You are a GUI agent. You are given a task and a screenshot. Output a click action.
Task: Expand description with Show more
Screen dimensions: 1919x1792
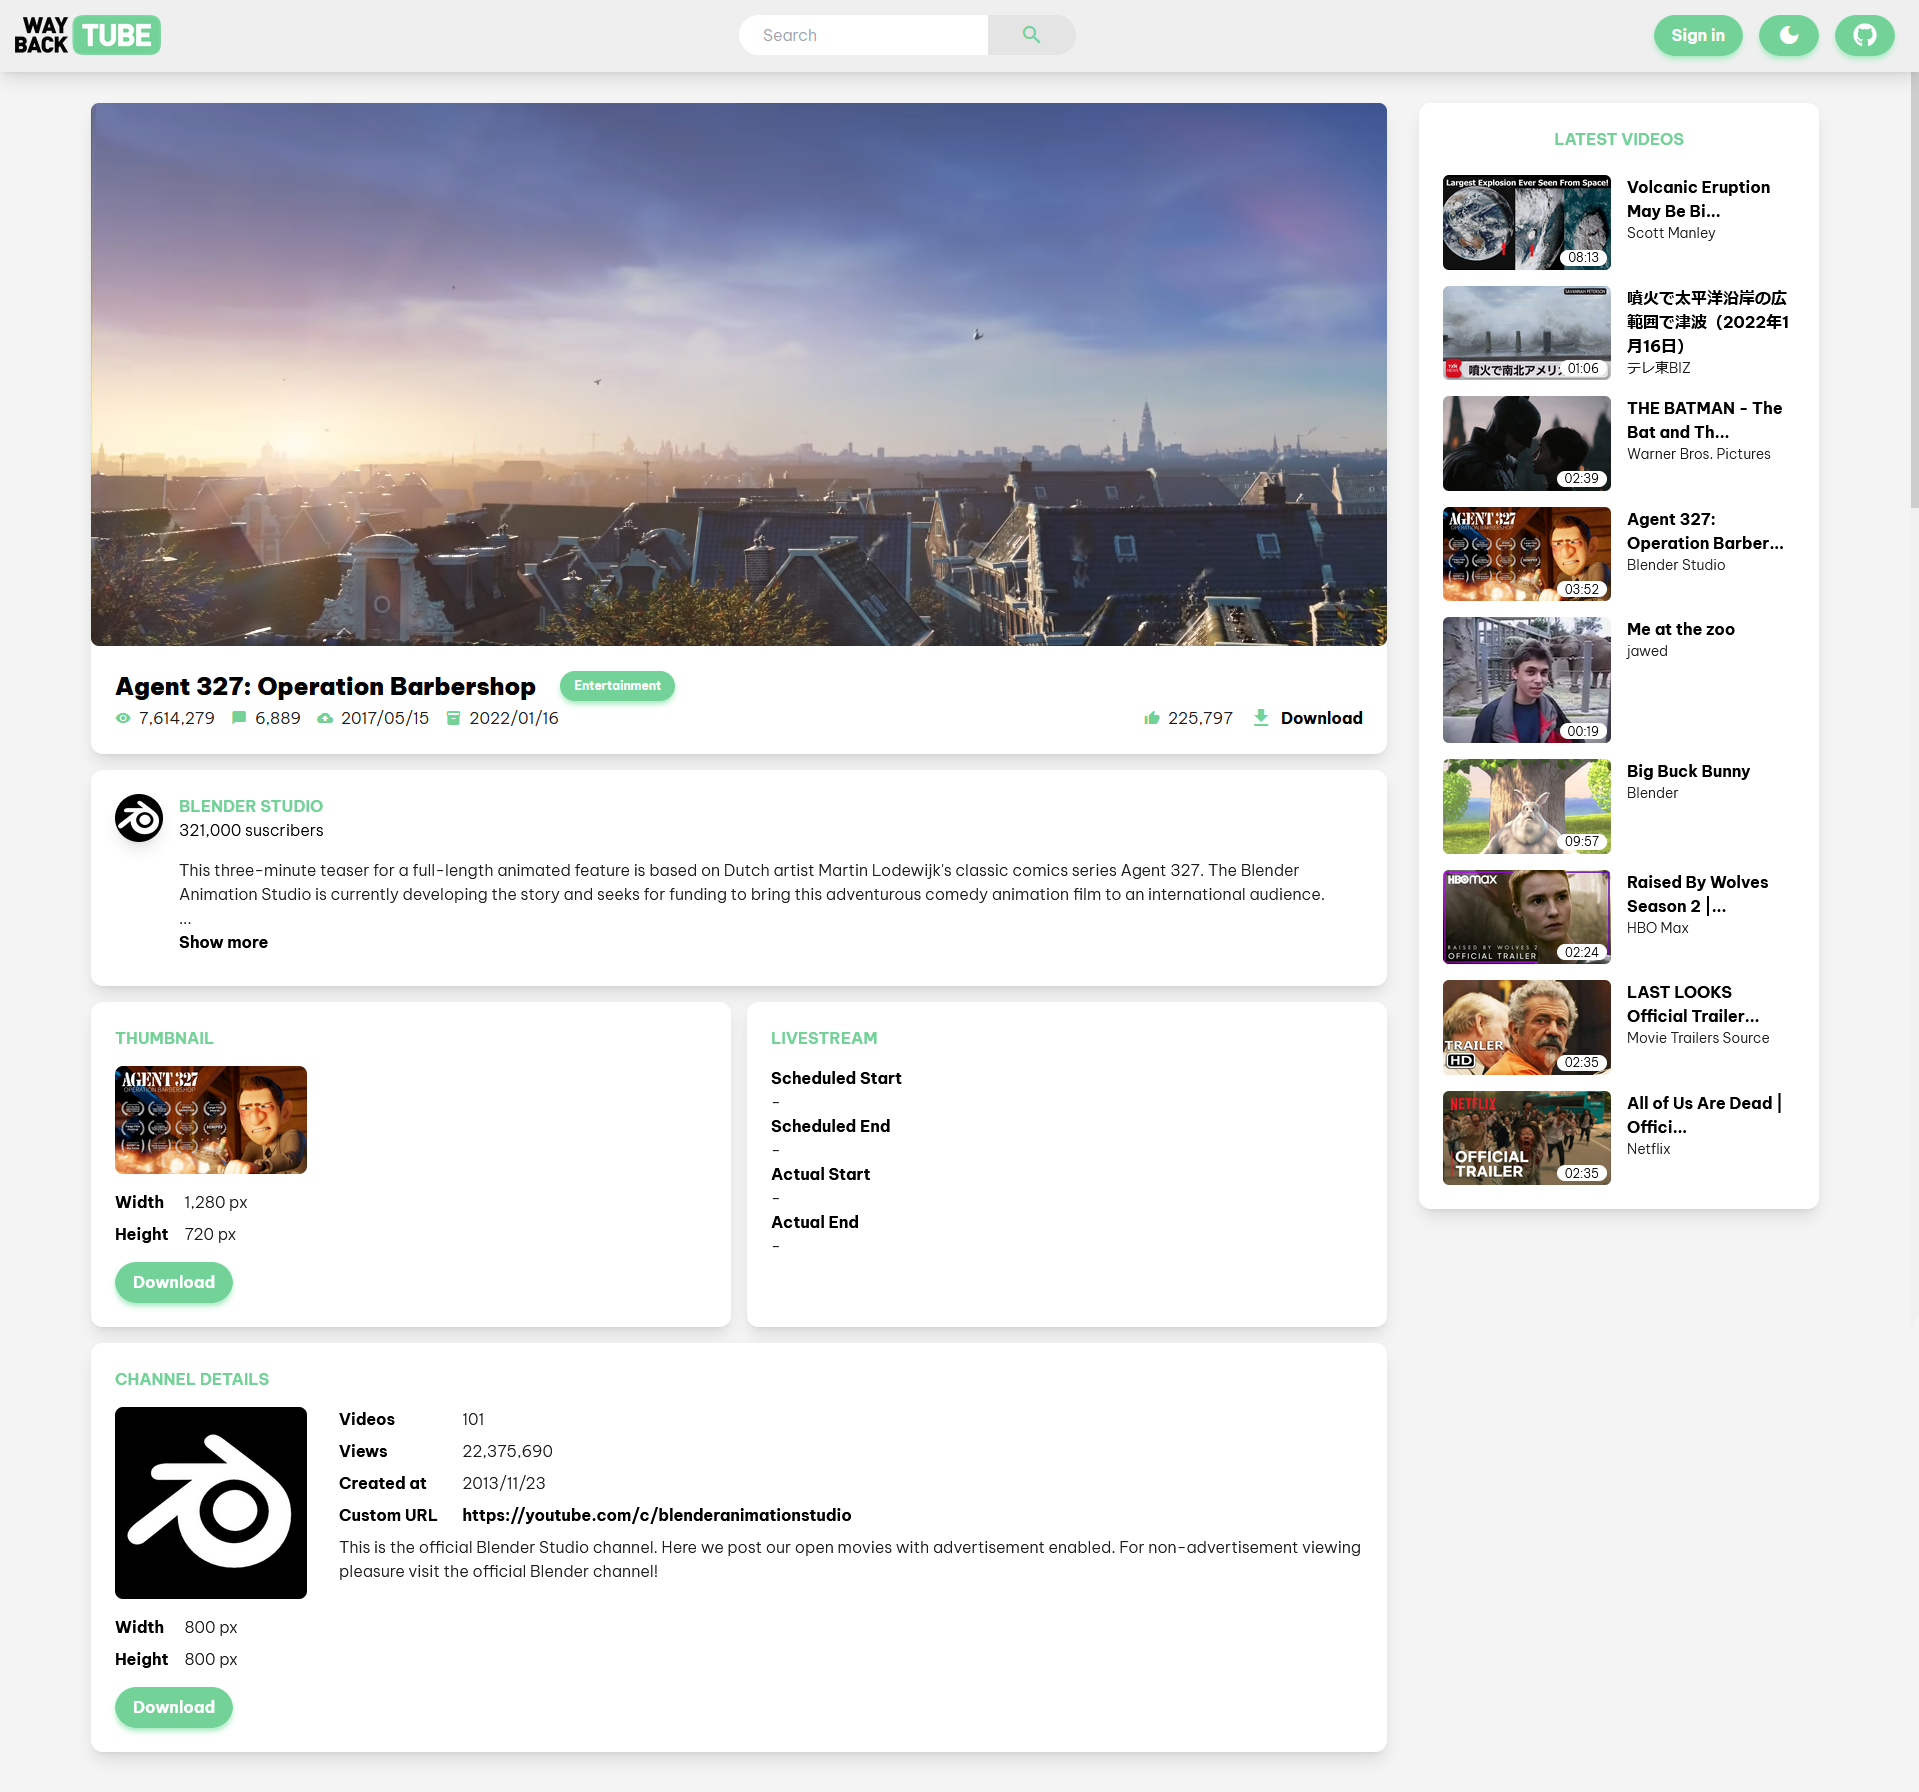[x=223, y=942]
